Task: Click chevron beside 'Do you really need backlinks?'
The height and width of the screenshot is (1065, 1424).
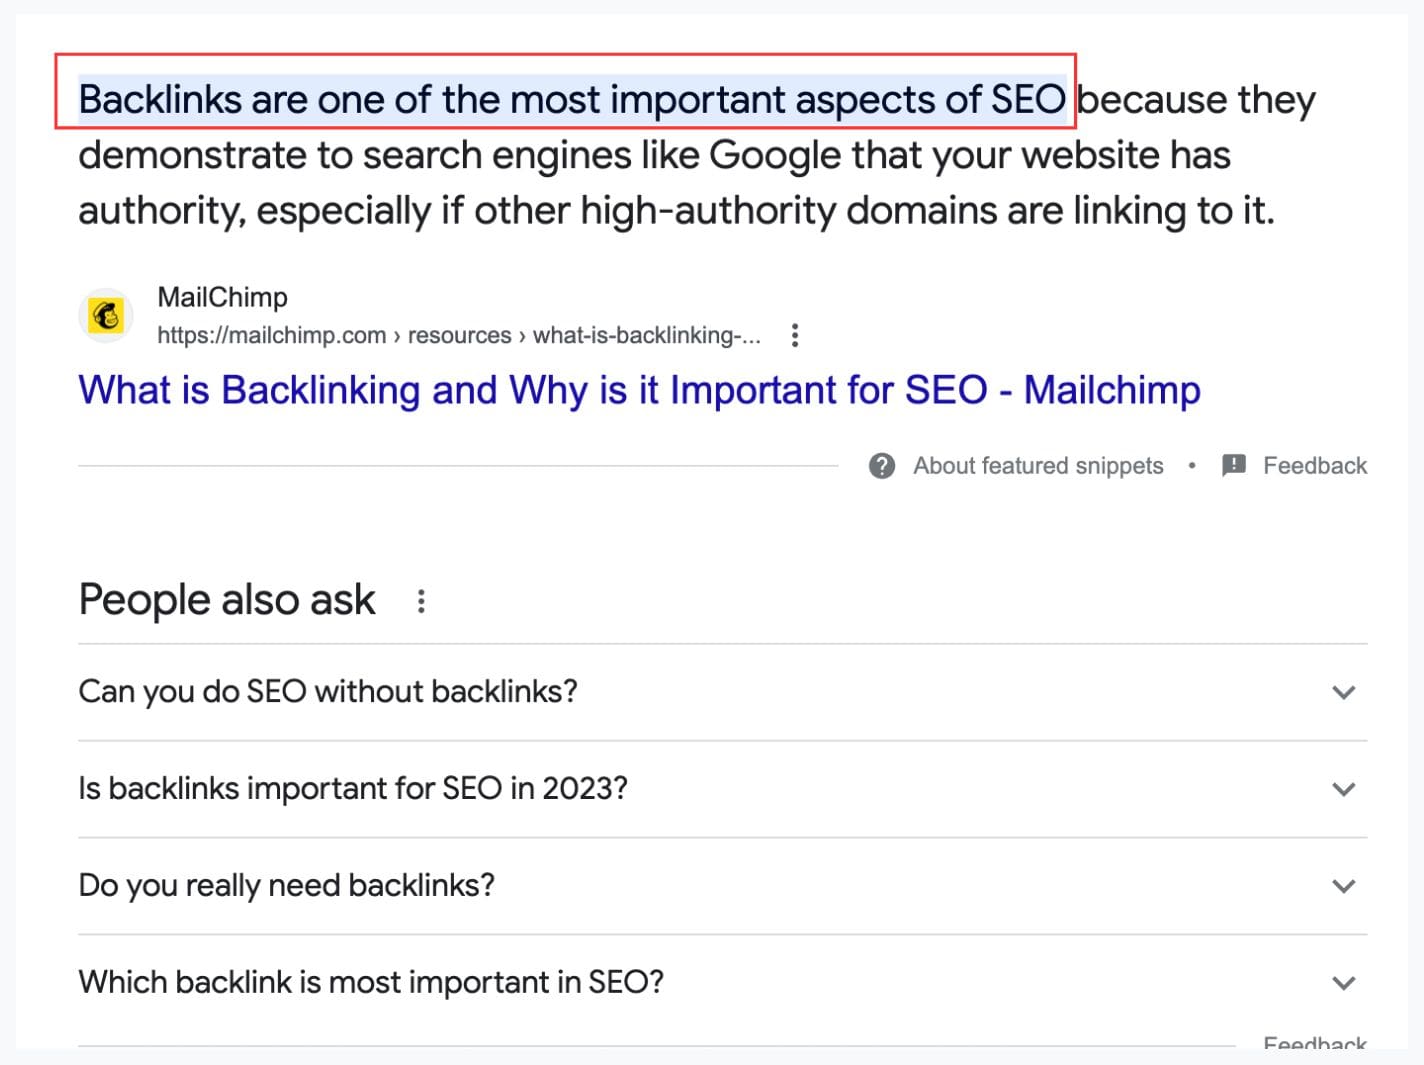Action: click(1343, 886)
